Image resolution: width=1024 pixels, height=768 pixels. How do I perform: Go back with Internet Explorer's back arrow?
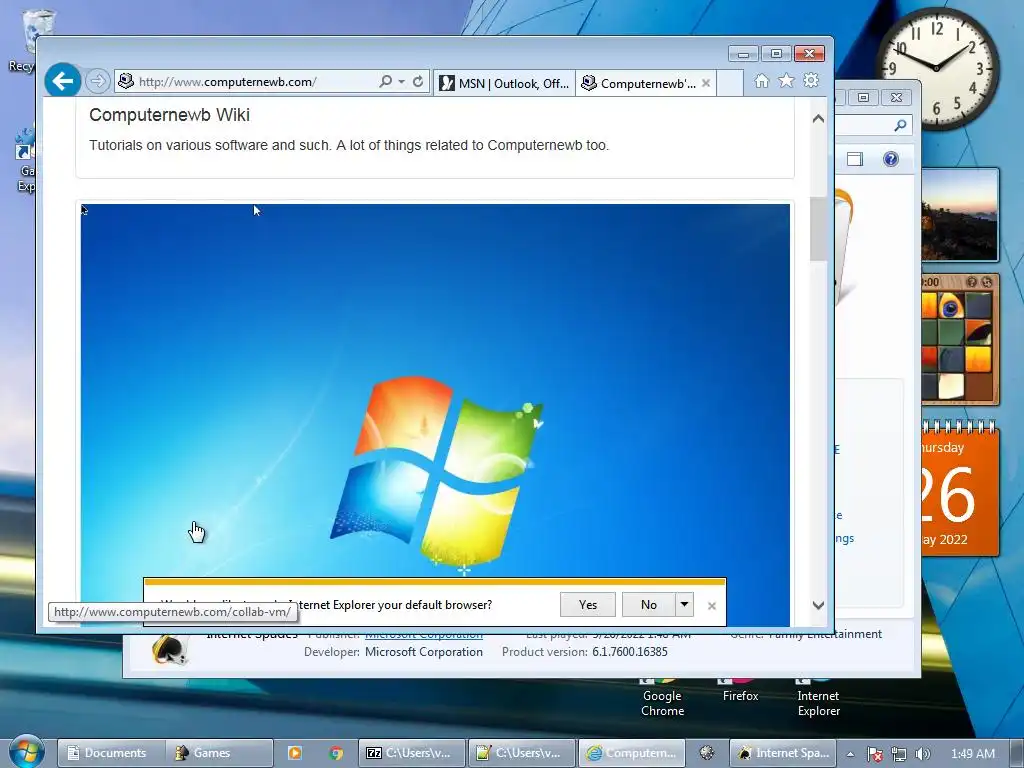click(x=63, y=82)
